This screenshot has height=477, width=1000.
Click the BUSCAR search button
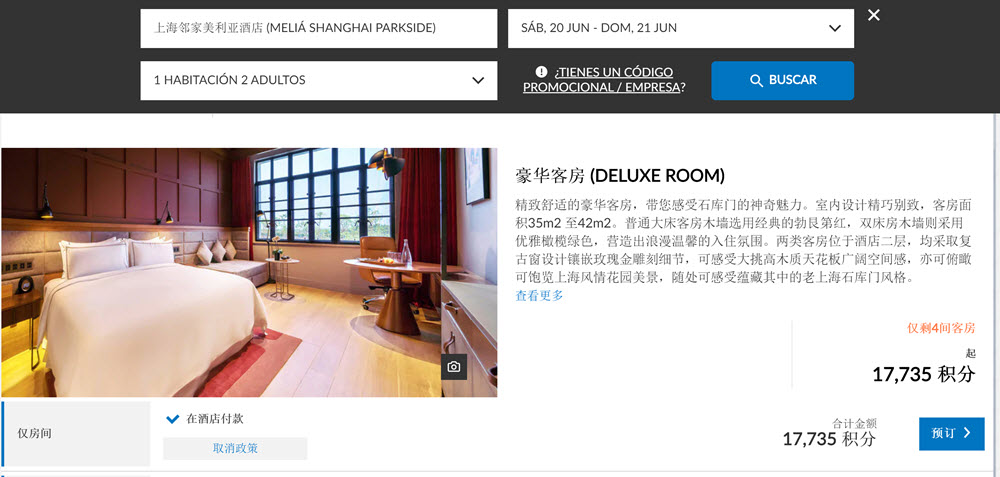click(783, 80)
